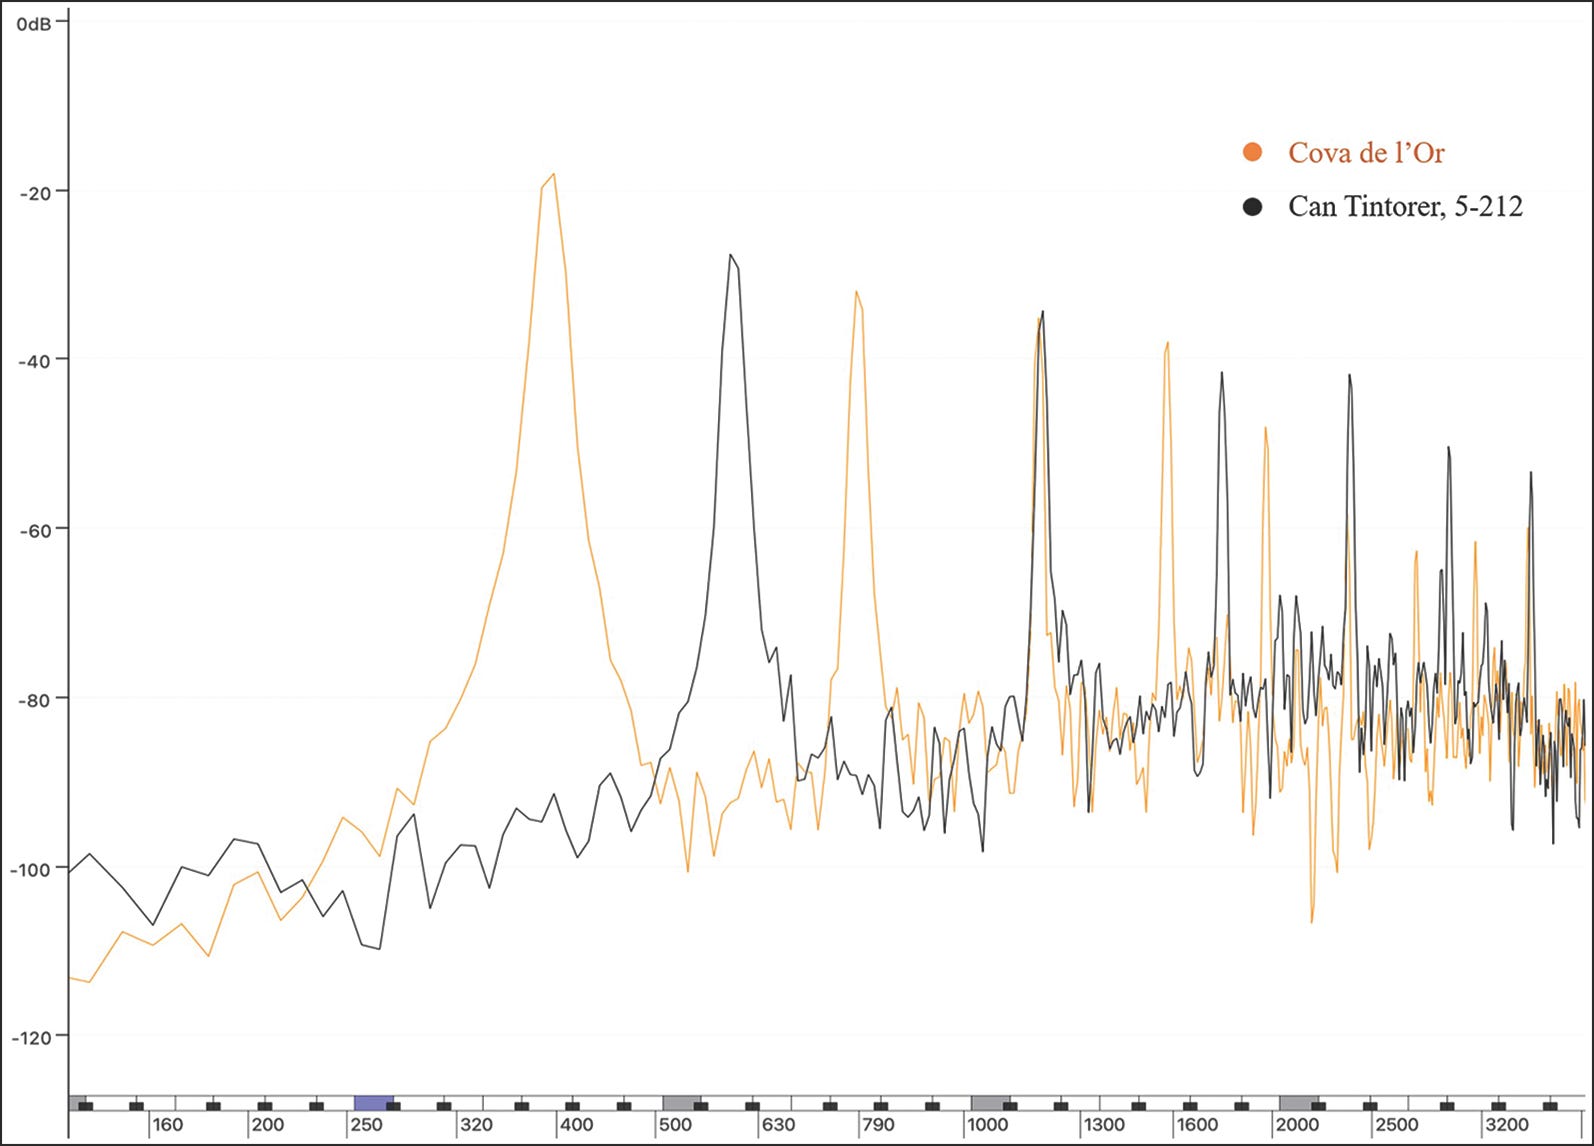The height and width of the screenshot is (1146, 1594).
Task: Click the 790 frequency label
Action: coord(878,1125)
